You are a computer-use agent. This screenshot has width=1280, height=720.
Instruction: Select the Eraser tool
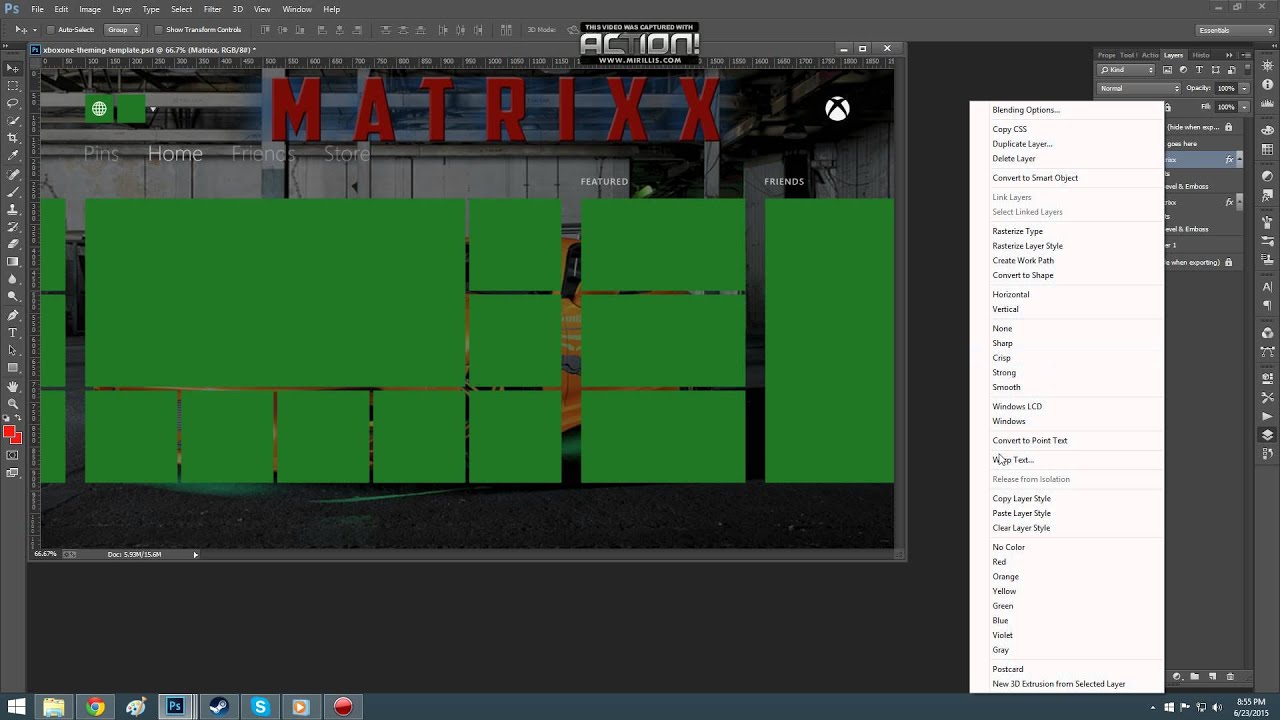coord(13,244)
